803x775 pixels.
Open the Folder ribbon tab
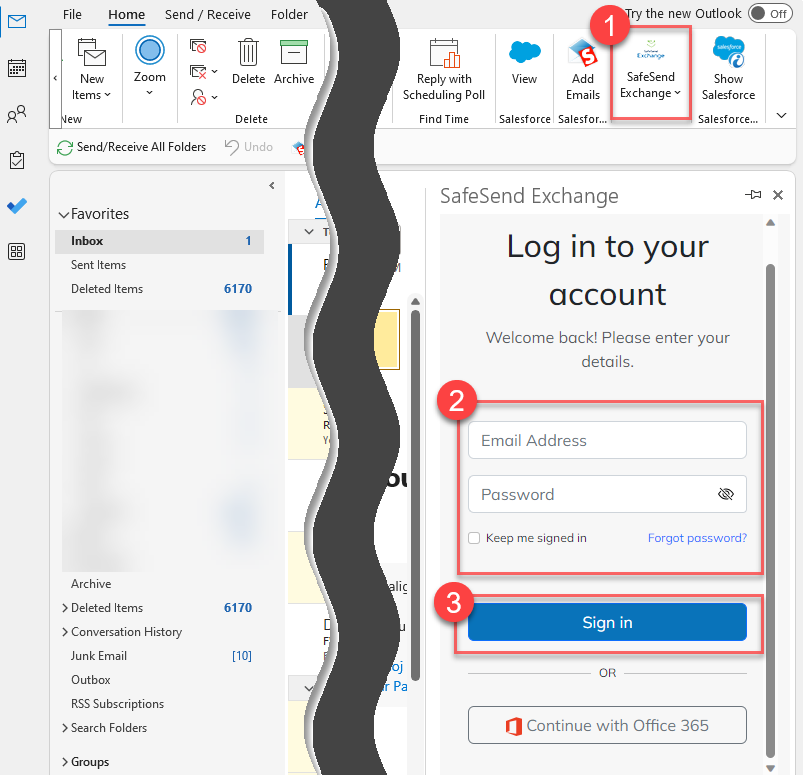289,14
